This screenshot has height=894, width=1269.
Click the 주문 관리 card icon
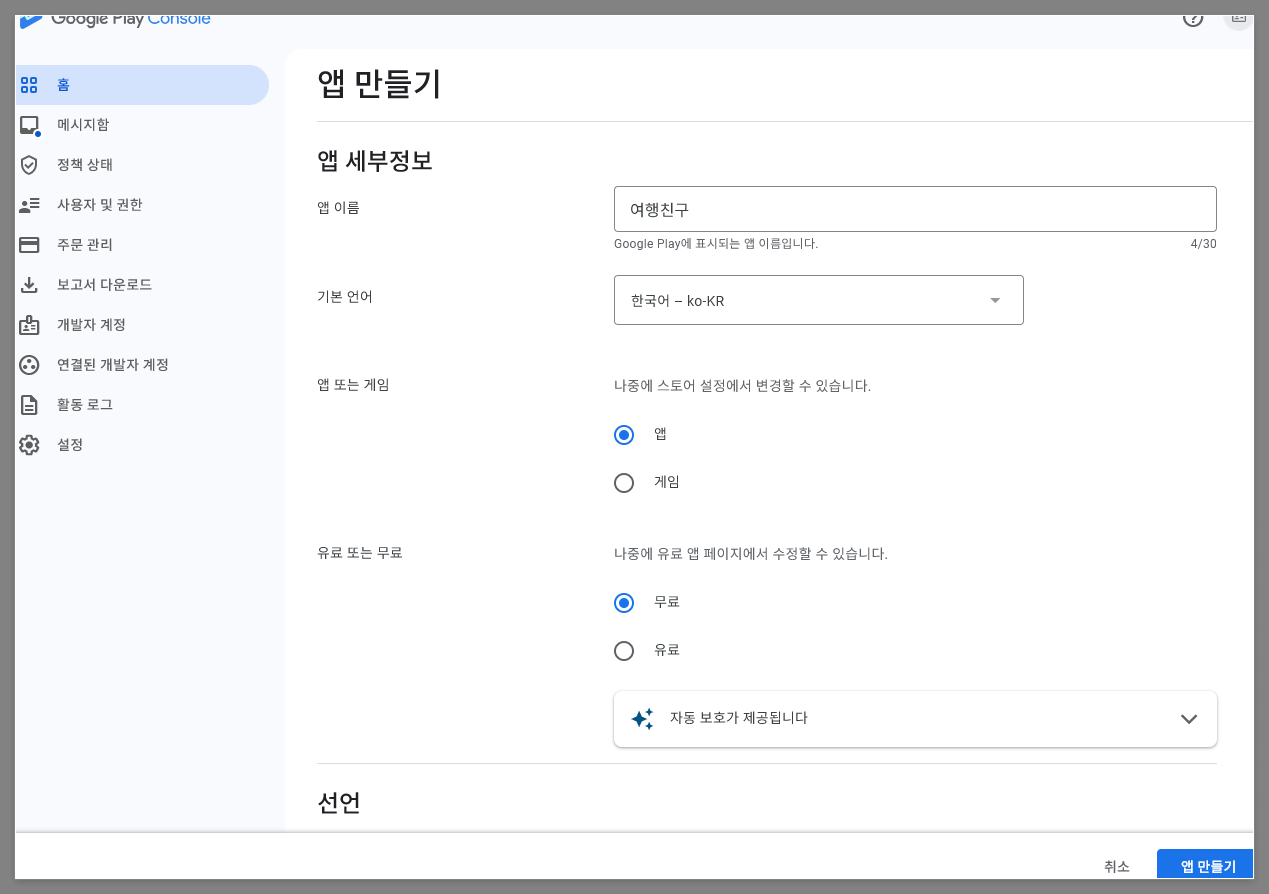click(29, 245)
